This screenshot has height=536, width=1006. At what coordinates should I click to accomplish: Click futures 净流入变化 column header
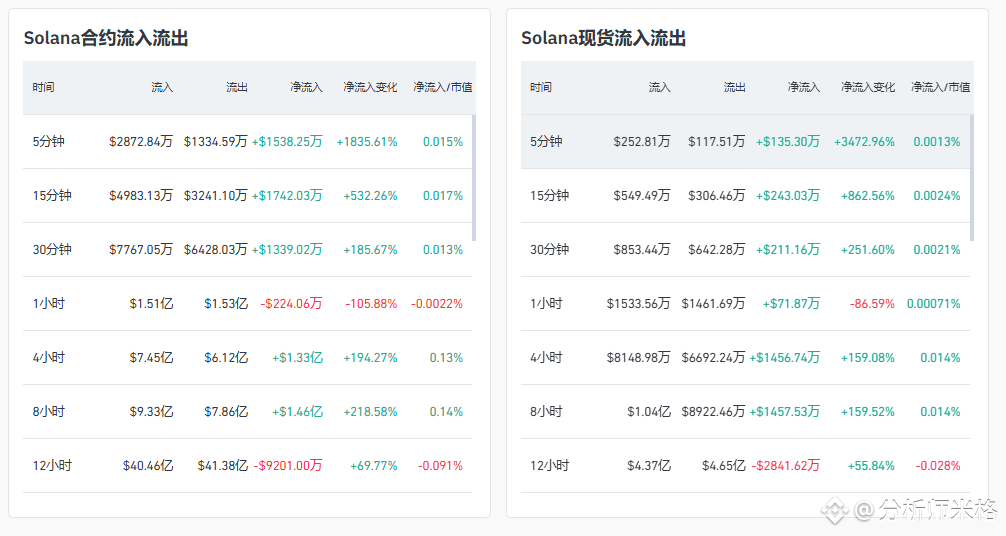[370, 87]
